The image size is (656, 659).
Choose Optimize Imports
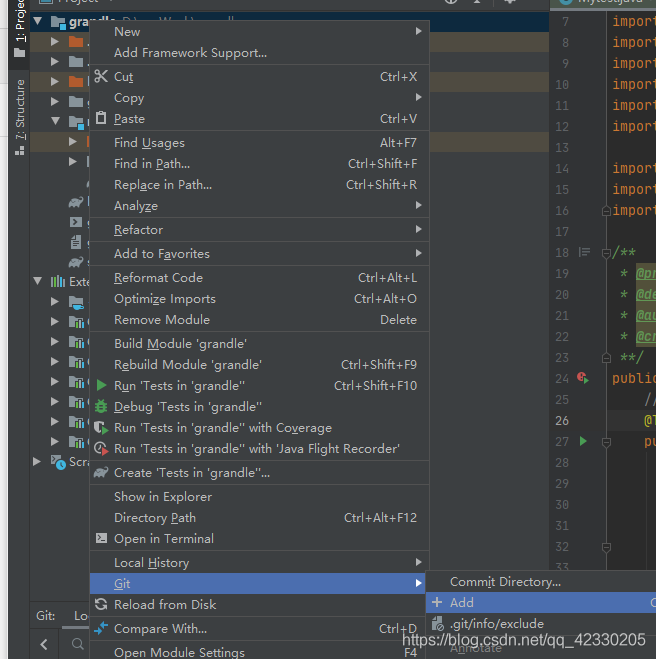click(259, 299)
